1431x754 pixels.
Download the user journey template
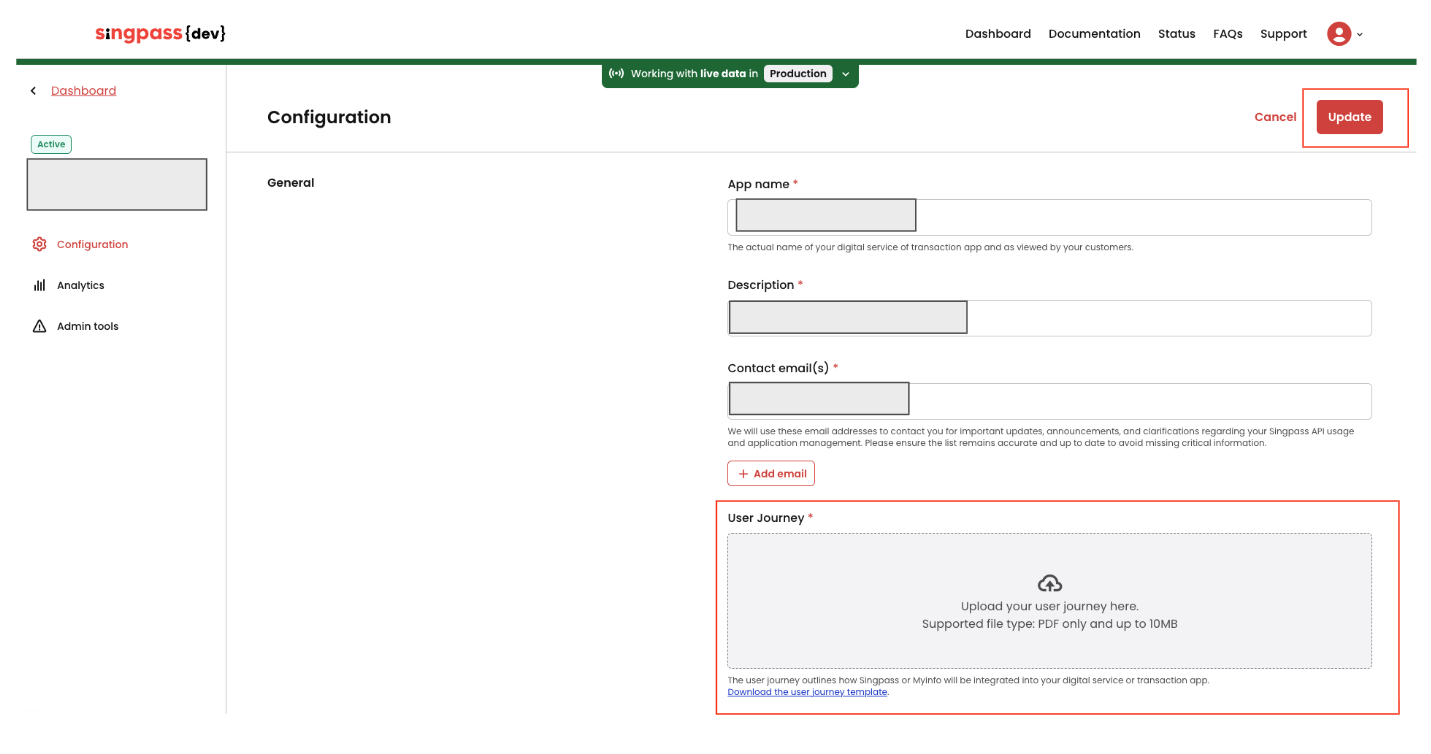coord(807,692)
